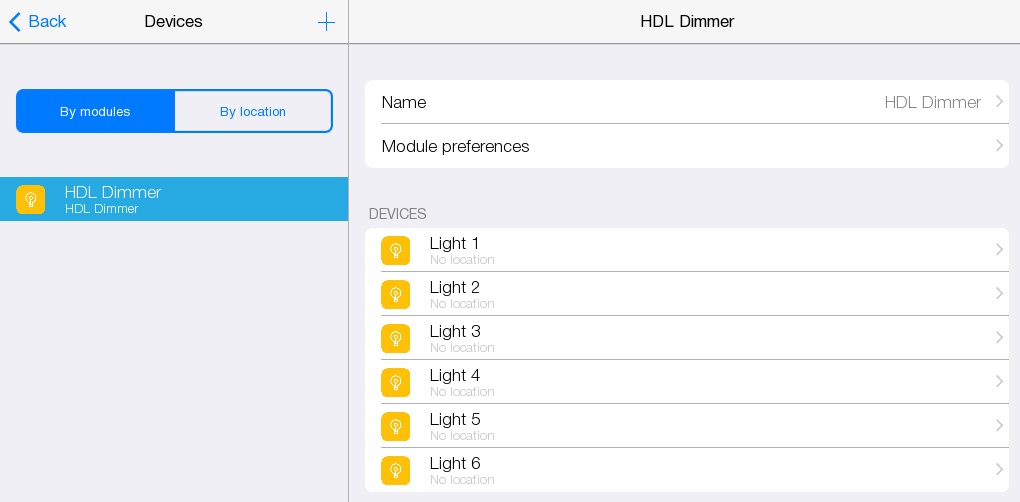Open Light 4 details chevron

point(999,382)
